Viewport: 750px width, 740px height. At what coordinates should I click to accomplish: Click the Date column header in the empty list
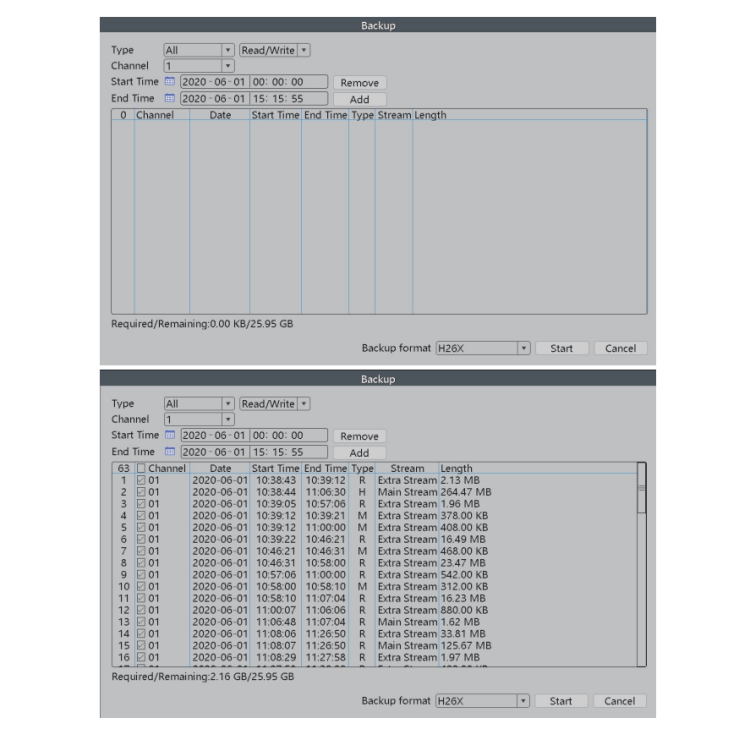tap(220, 115)
